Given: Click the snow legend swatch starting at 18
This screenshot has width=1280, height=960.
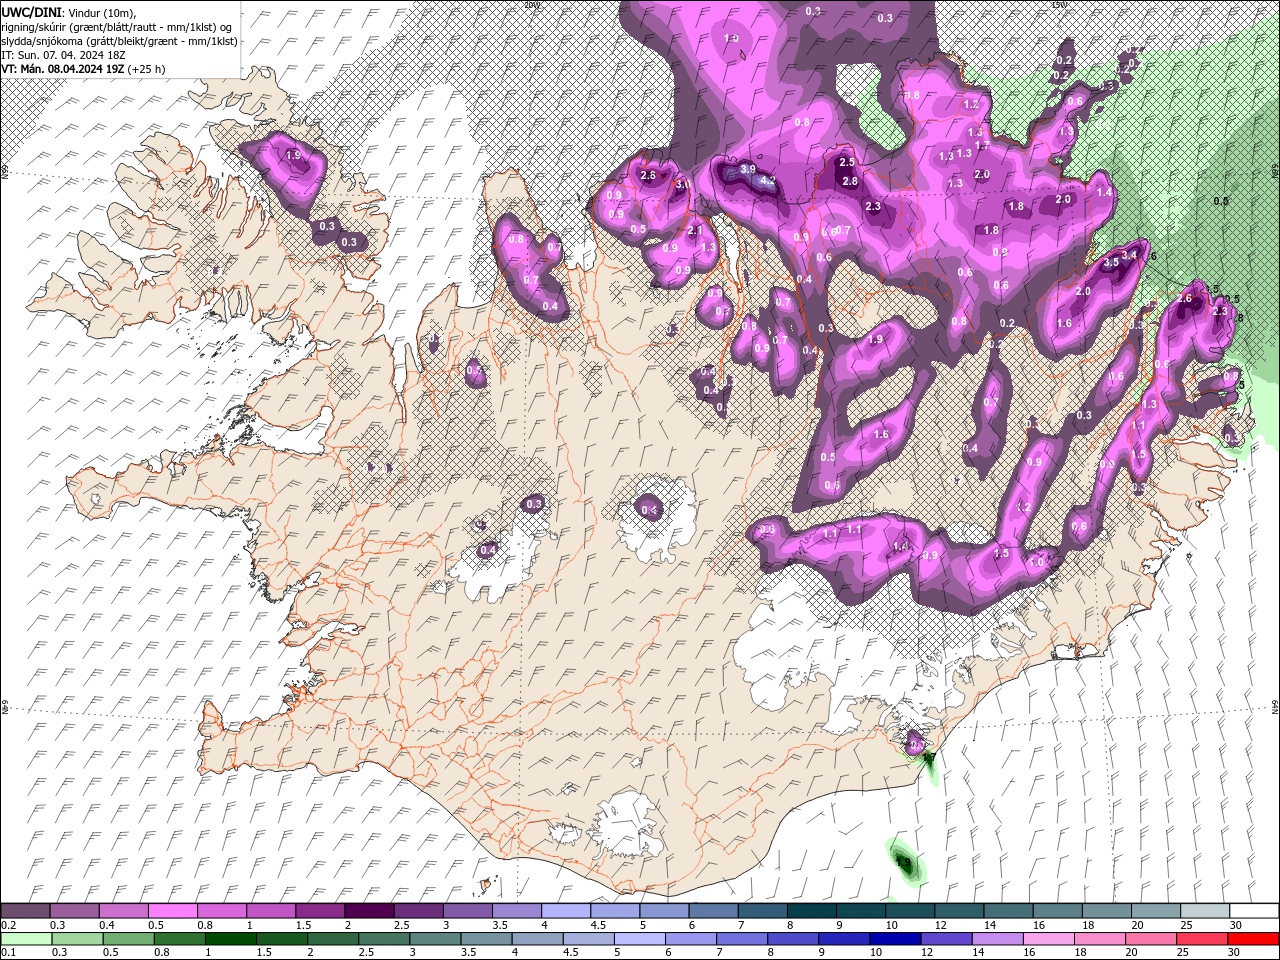Looking at the screenshot, I should (x=1106, y=911).
